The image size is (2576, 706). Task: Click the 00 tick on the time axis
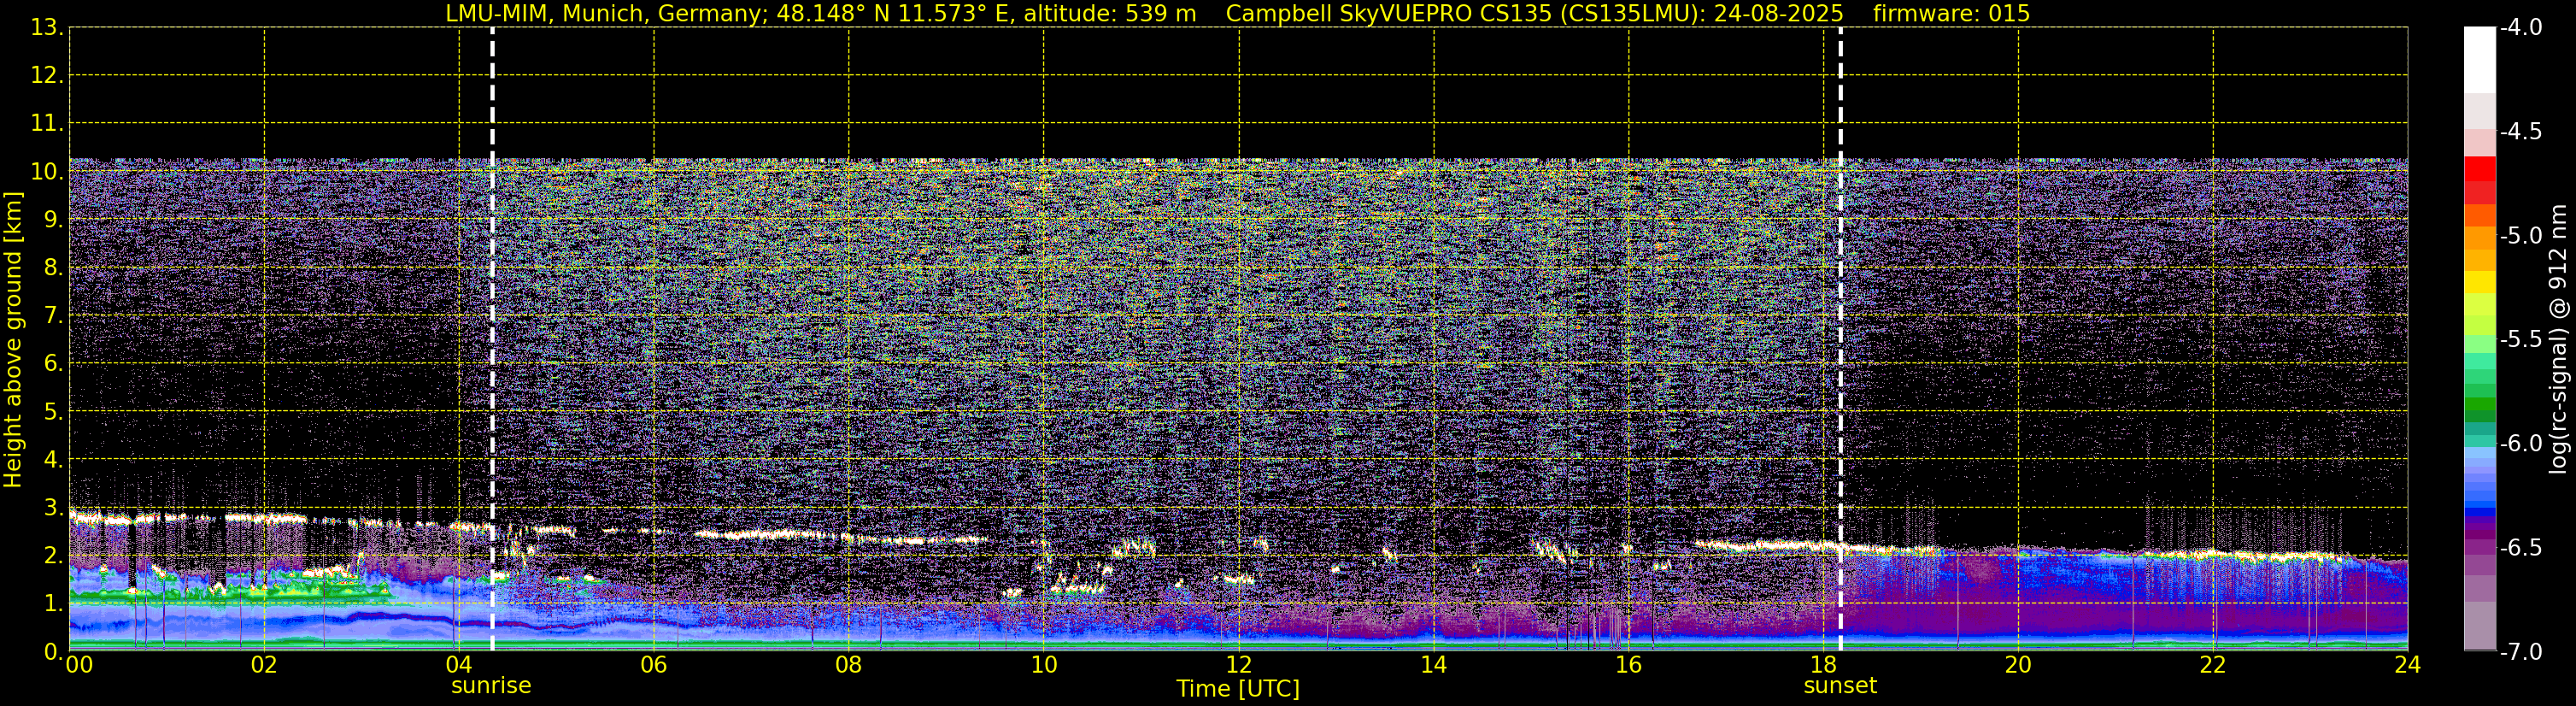(x=79, y=666)
